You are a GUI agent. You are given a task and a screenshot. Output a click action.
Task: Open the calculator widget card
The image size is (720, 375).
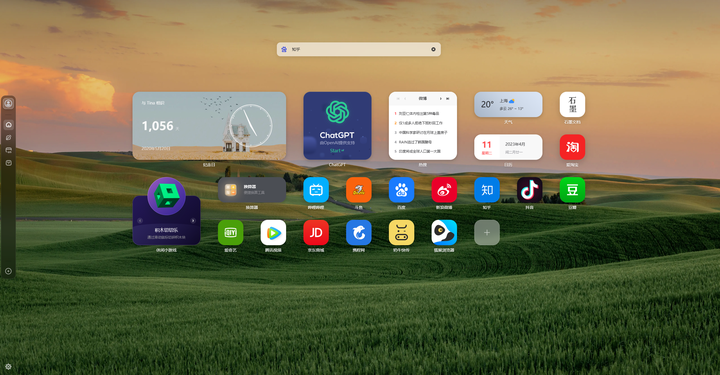252,190
